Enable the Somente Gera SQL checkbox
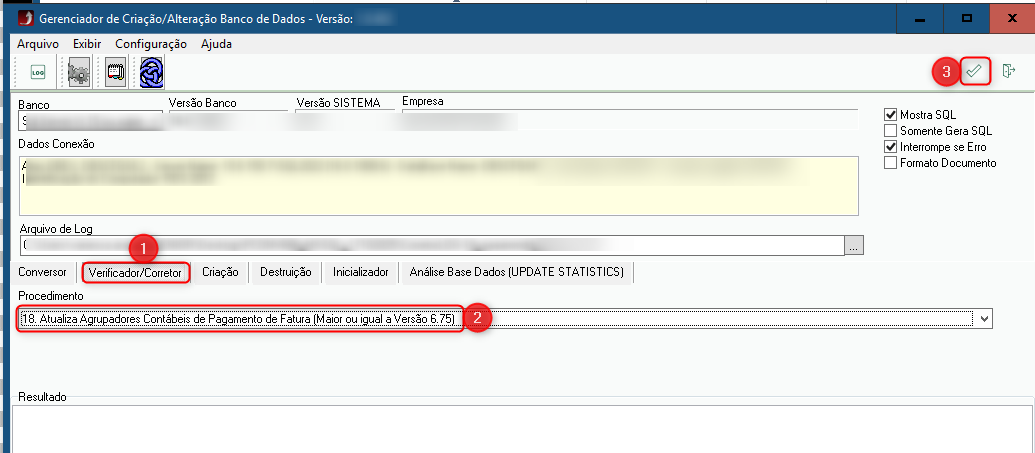The image size is (1035, 453). pos(891,131)
